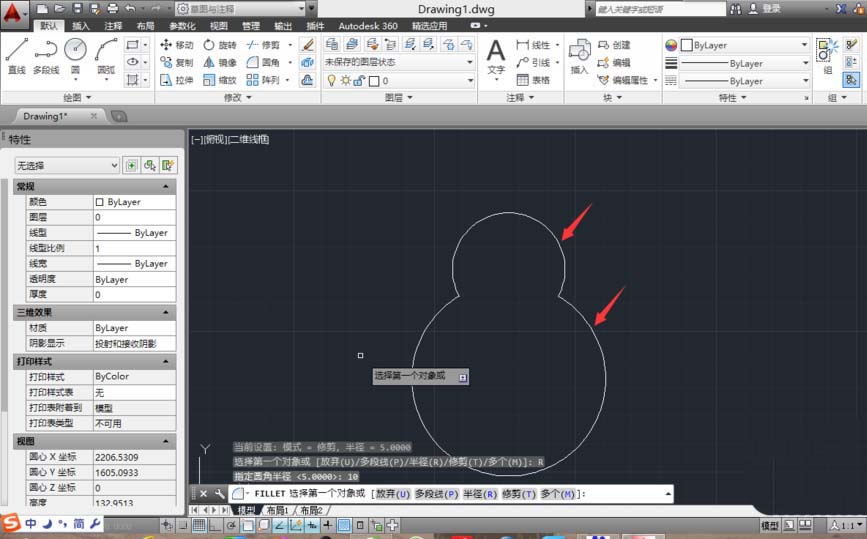Collapse the 常规 properties section
Viewport: 867px width, 539px height.
pyautogui.click(x=165, y=187)
